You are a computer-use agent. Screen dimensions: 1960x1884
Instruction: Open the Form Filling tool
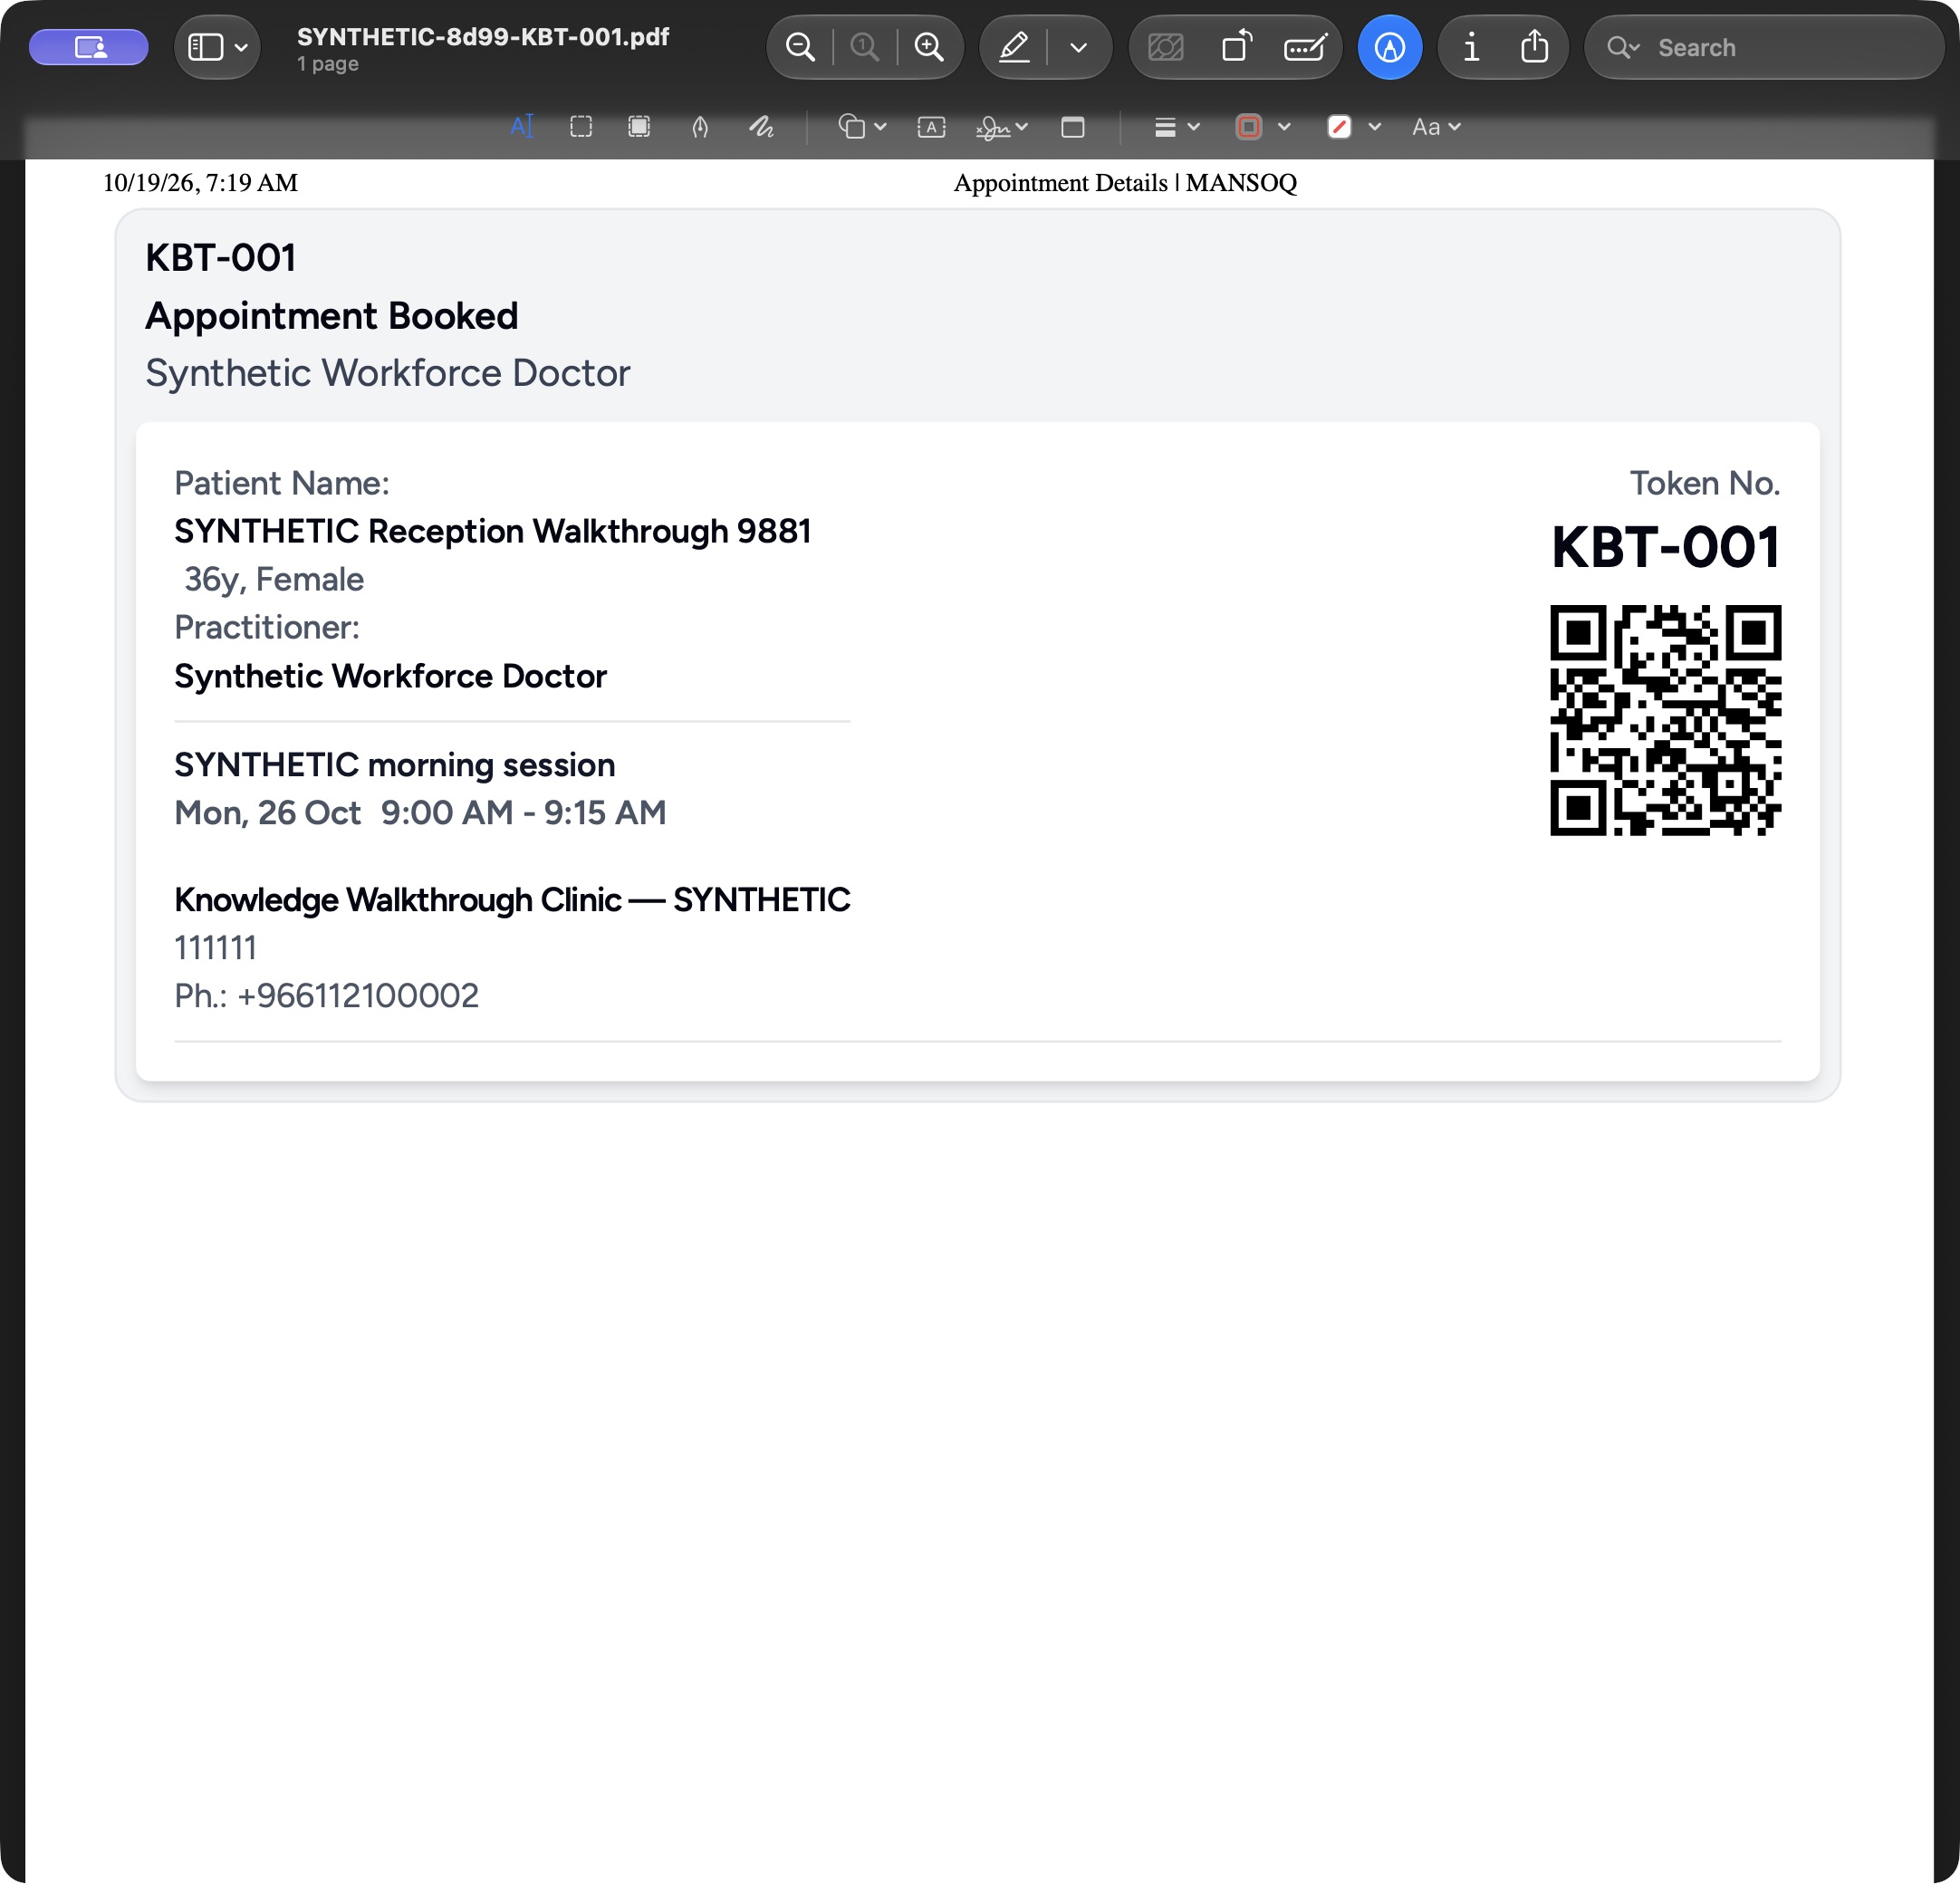tap(1306, 47)
